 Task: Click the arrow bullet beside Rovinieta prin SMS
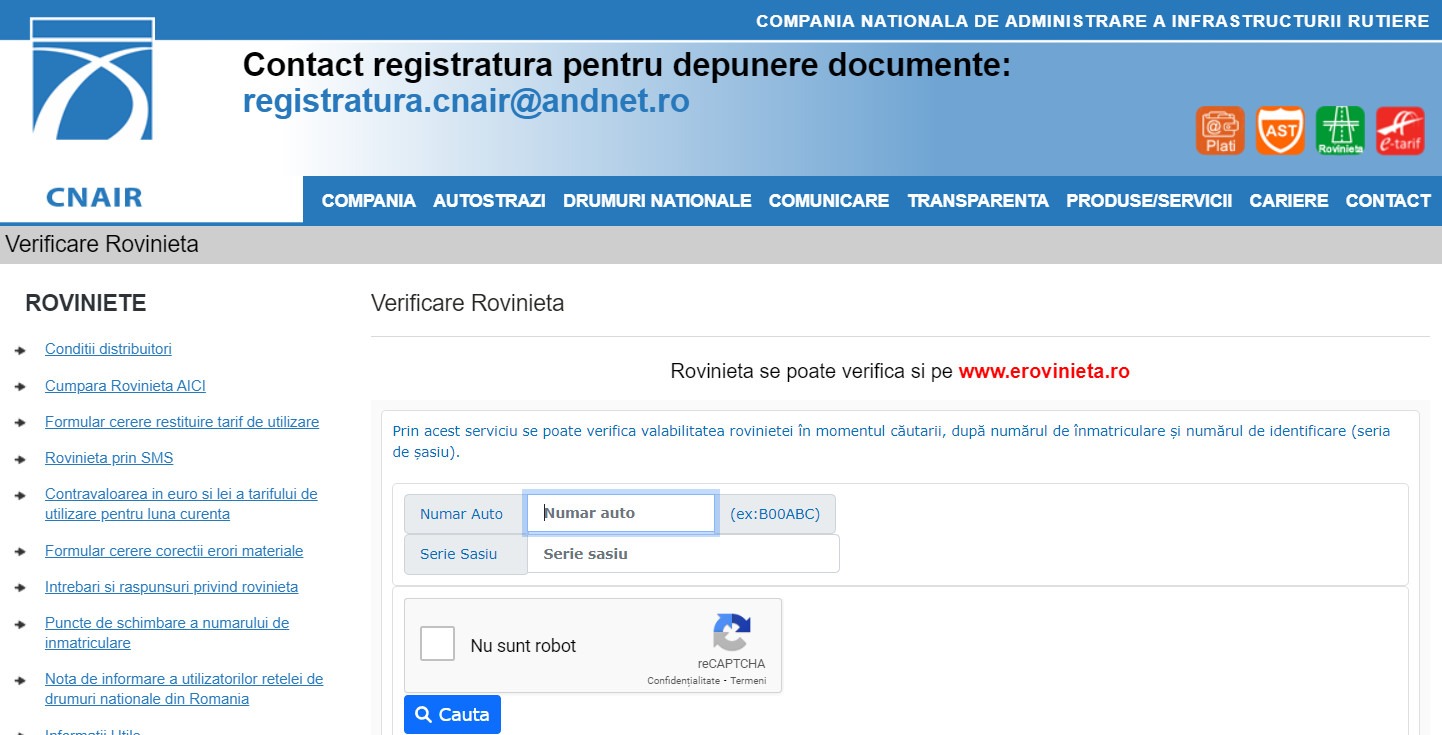coord(20,459)
